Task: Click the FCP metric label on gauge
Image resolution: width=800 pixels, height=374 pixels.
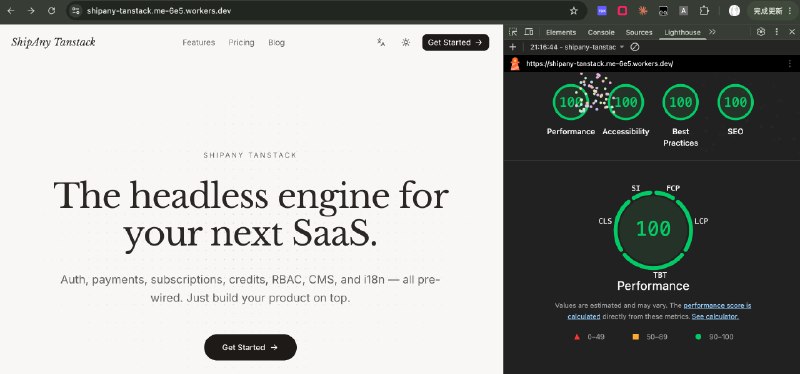Action: [673, 188]
